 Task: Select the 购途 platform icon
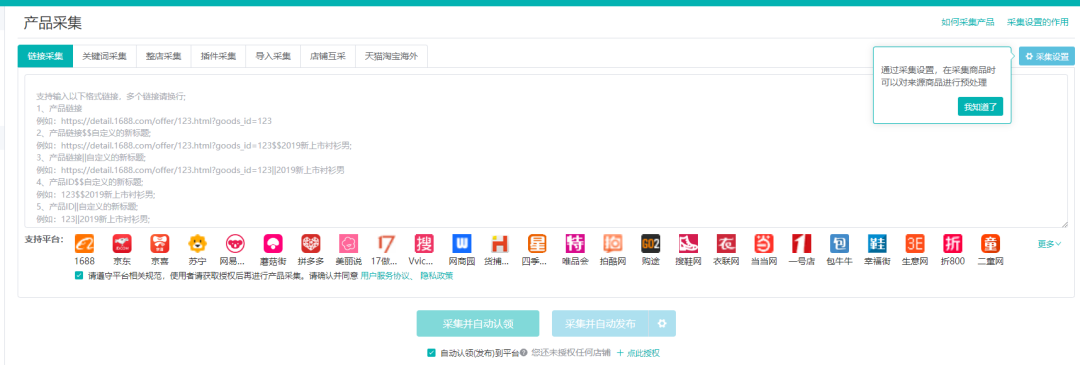click(650, 244)
